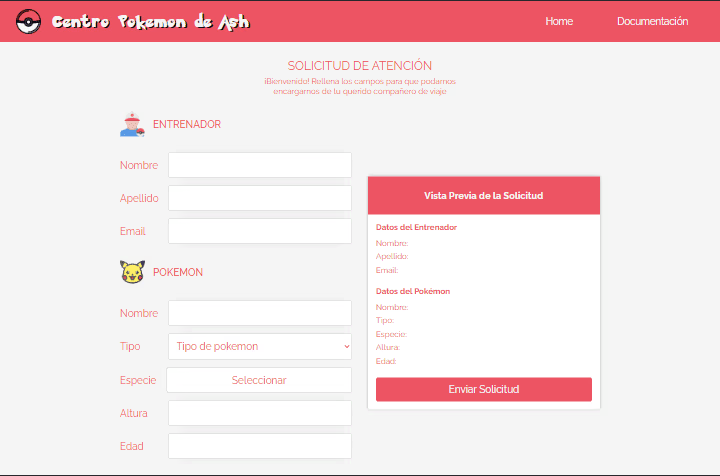Click the Email form label

[133, 231]
